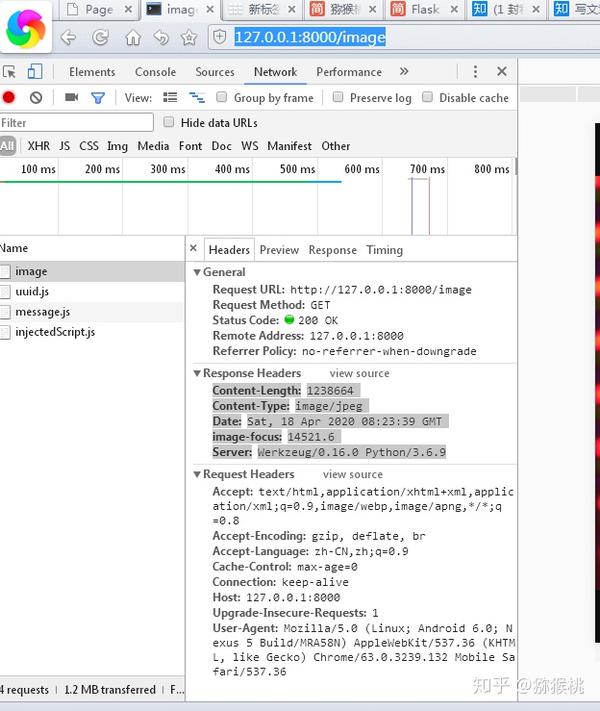Select the Network panel tab
This screenshot has height=711, width=600.
pyautogui.click(x=275, y=72)
